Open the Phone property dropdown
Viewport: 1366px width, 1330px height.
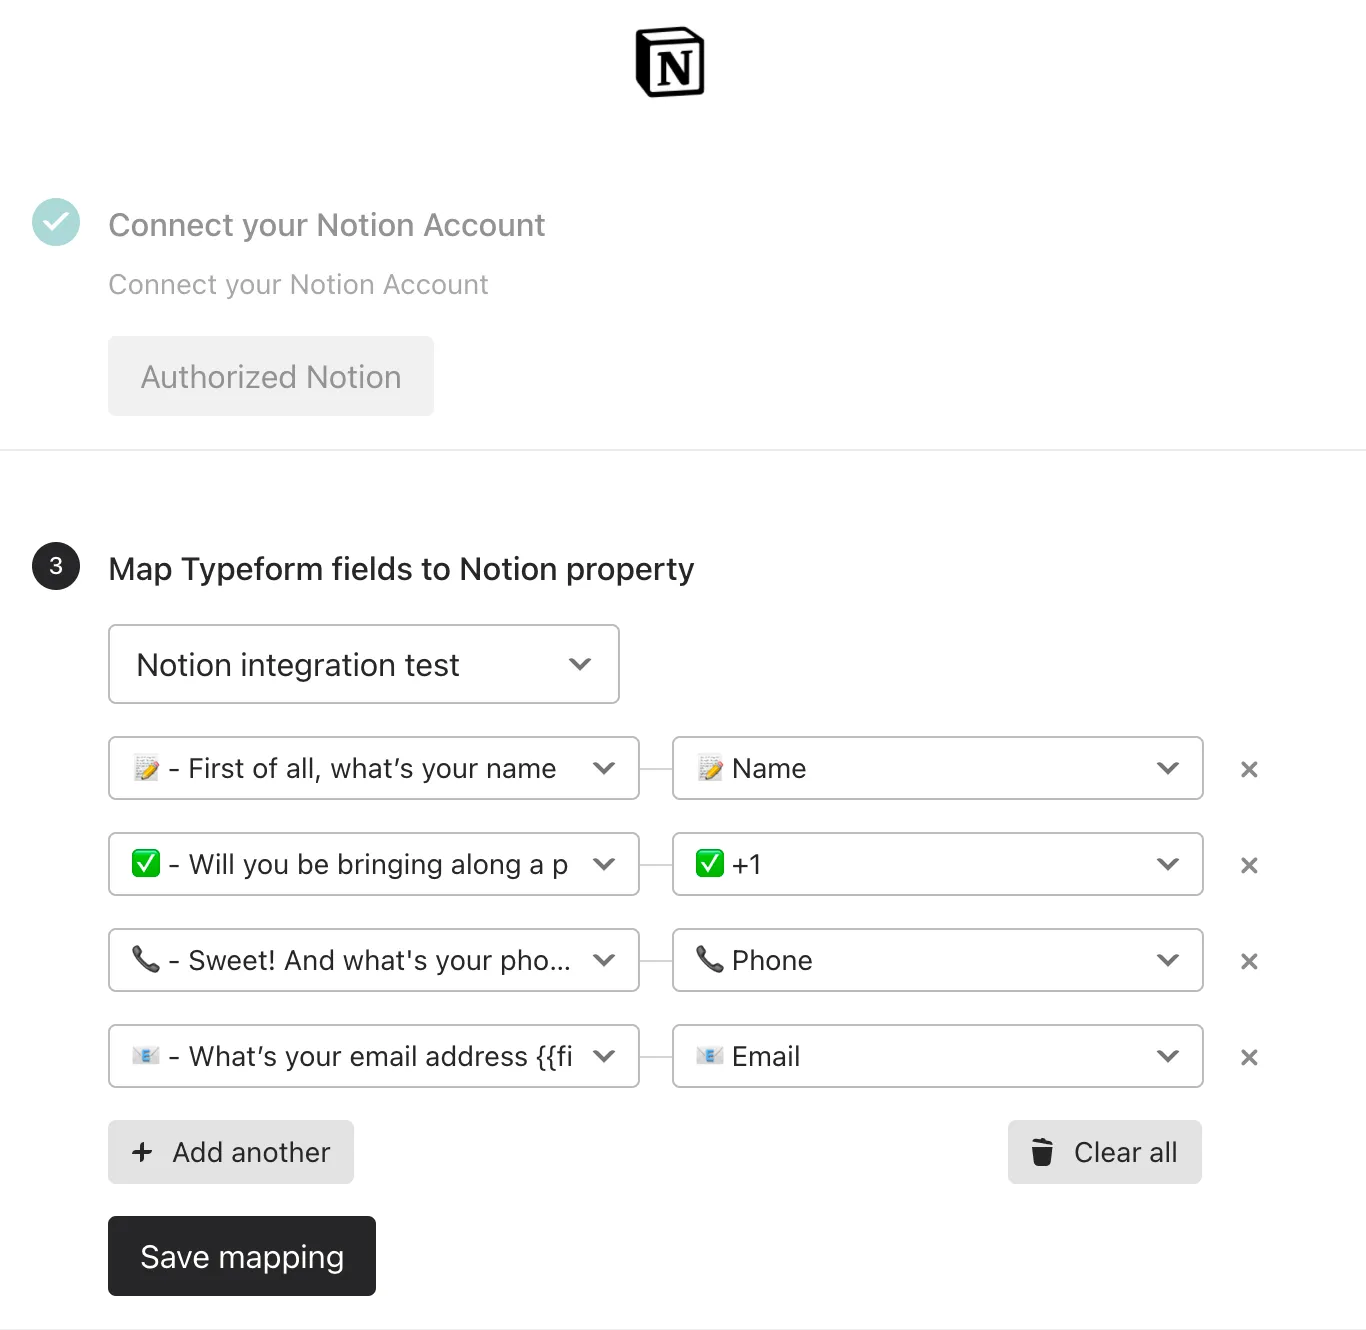coord(938,960)
